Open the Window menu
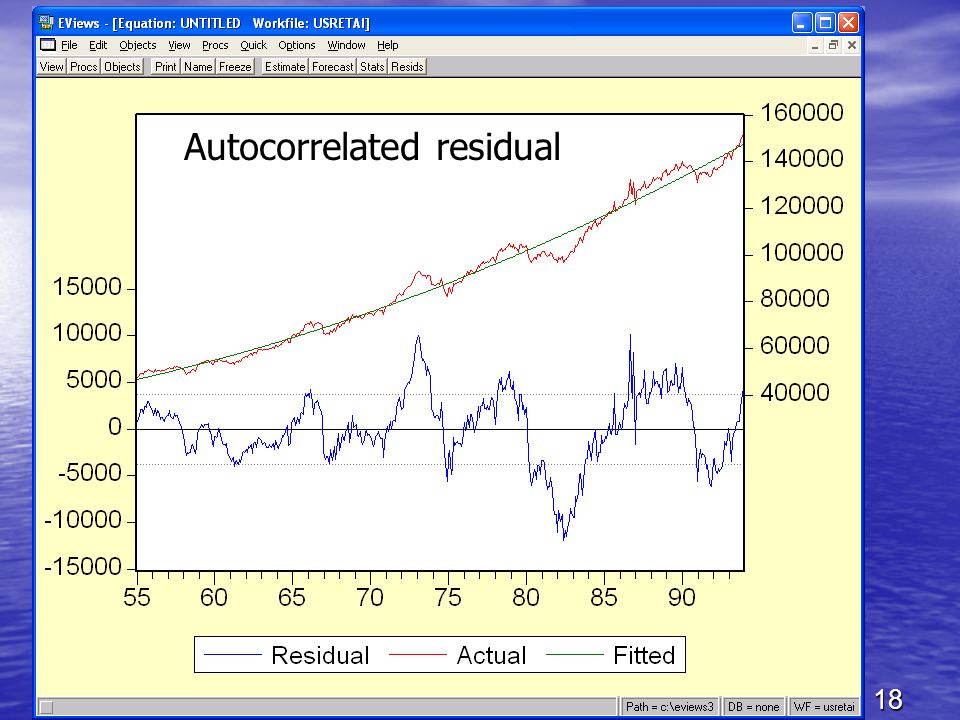 [x=347, y=45]
